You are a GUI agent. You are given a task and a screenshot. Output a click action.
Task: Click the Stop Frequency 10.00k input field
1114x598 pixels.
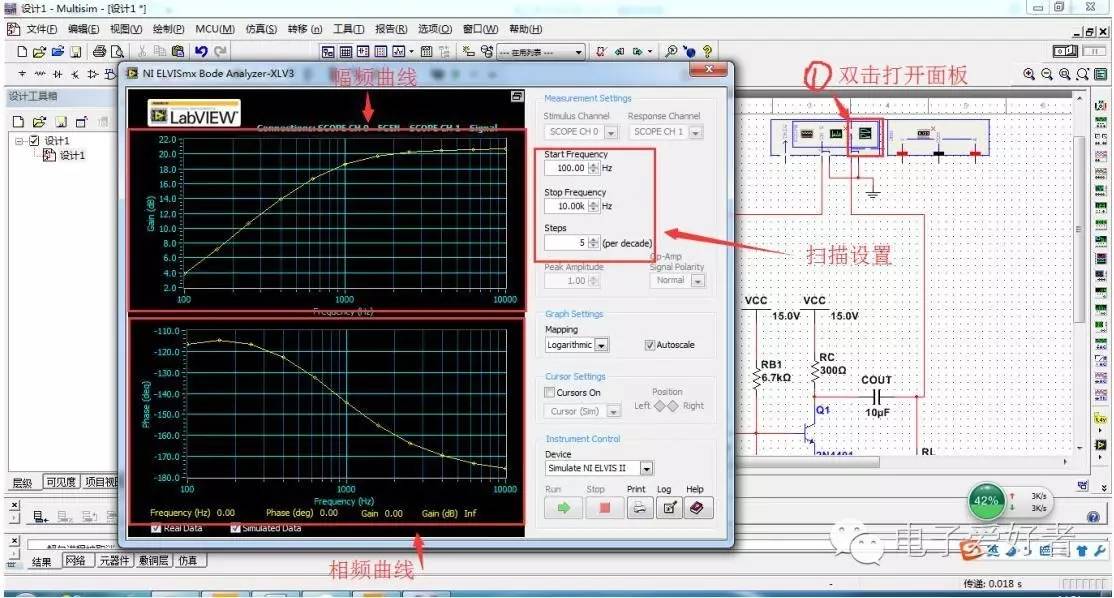(x=566, y=206)
